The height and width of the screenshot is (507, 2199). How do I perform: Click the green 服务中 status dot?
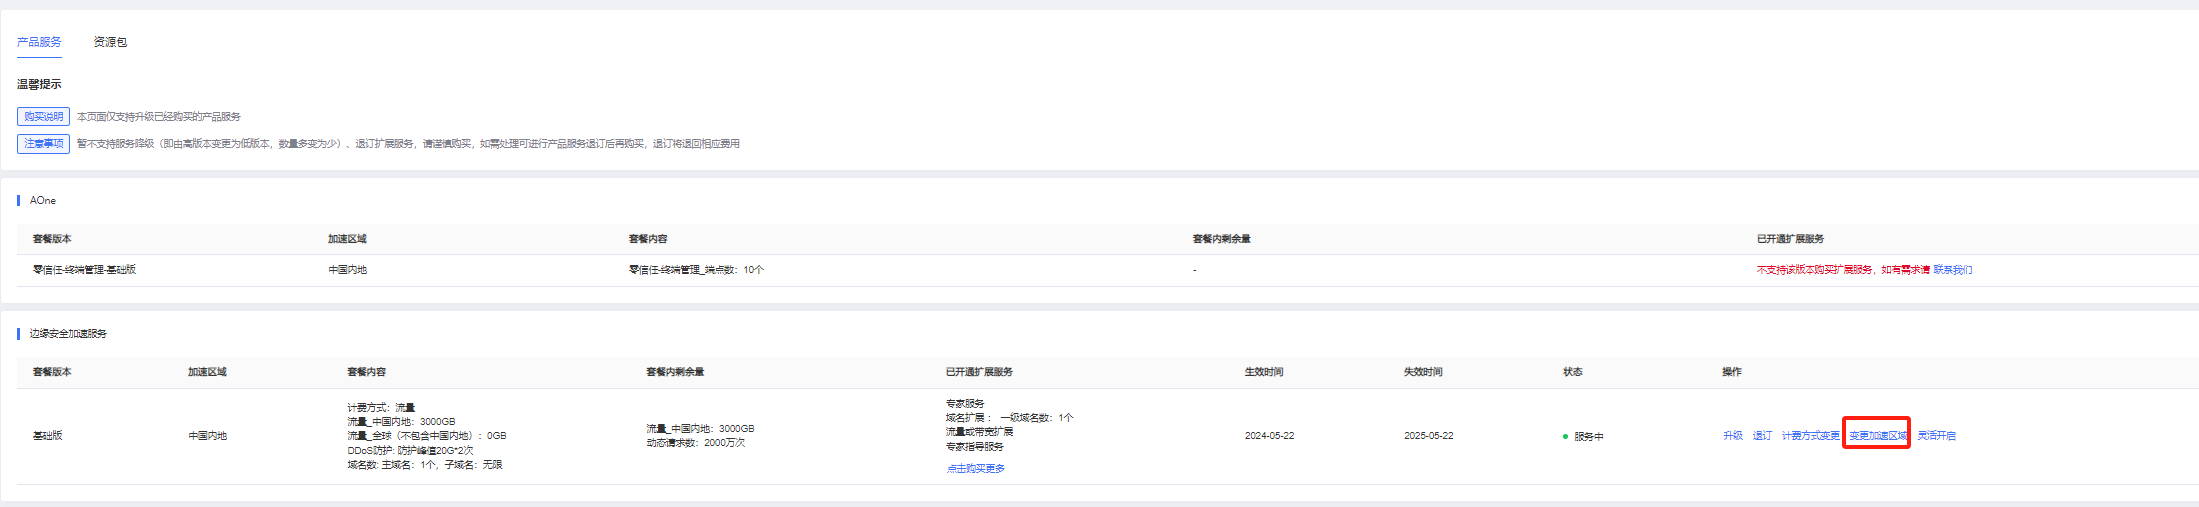coord(1565,437)
